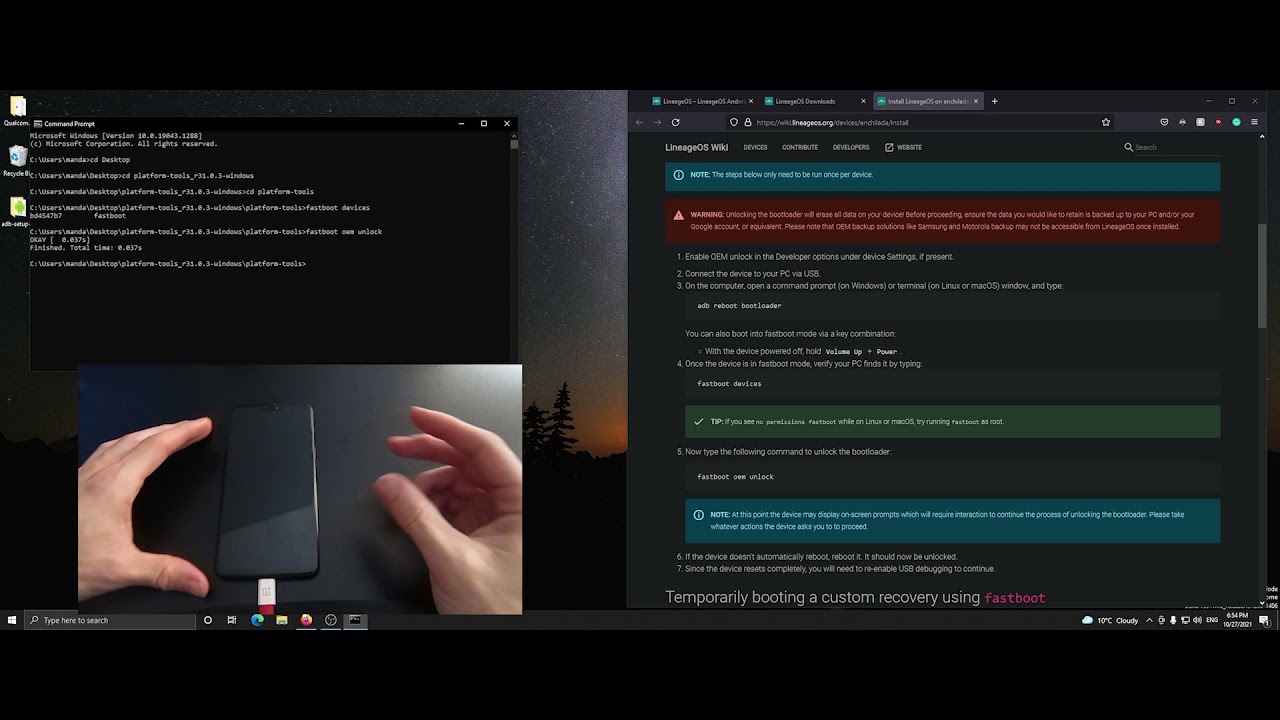Open the 10°C Cloudy weather widget

coord(1110,620)
